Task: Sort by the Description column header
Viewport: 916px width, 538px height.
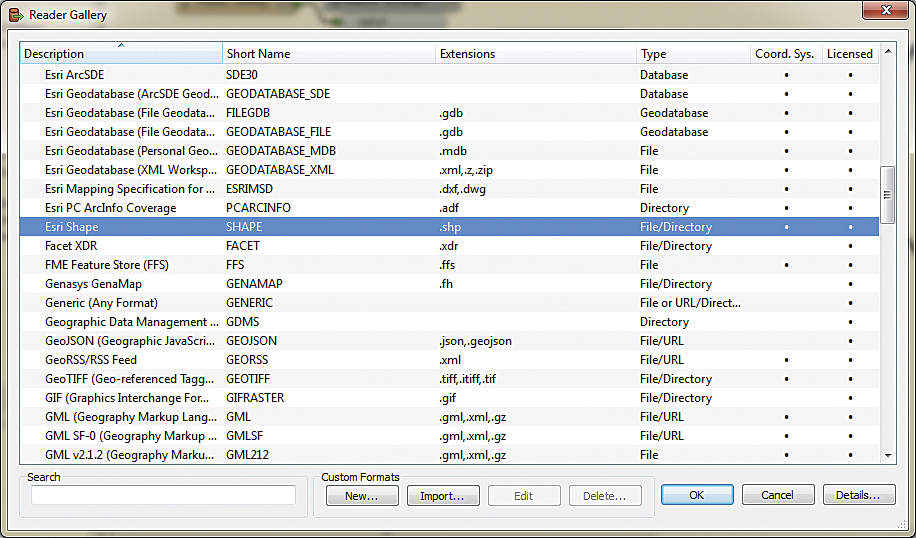Action: pyautogui.click(x=121, y=53)
